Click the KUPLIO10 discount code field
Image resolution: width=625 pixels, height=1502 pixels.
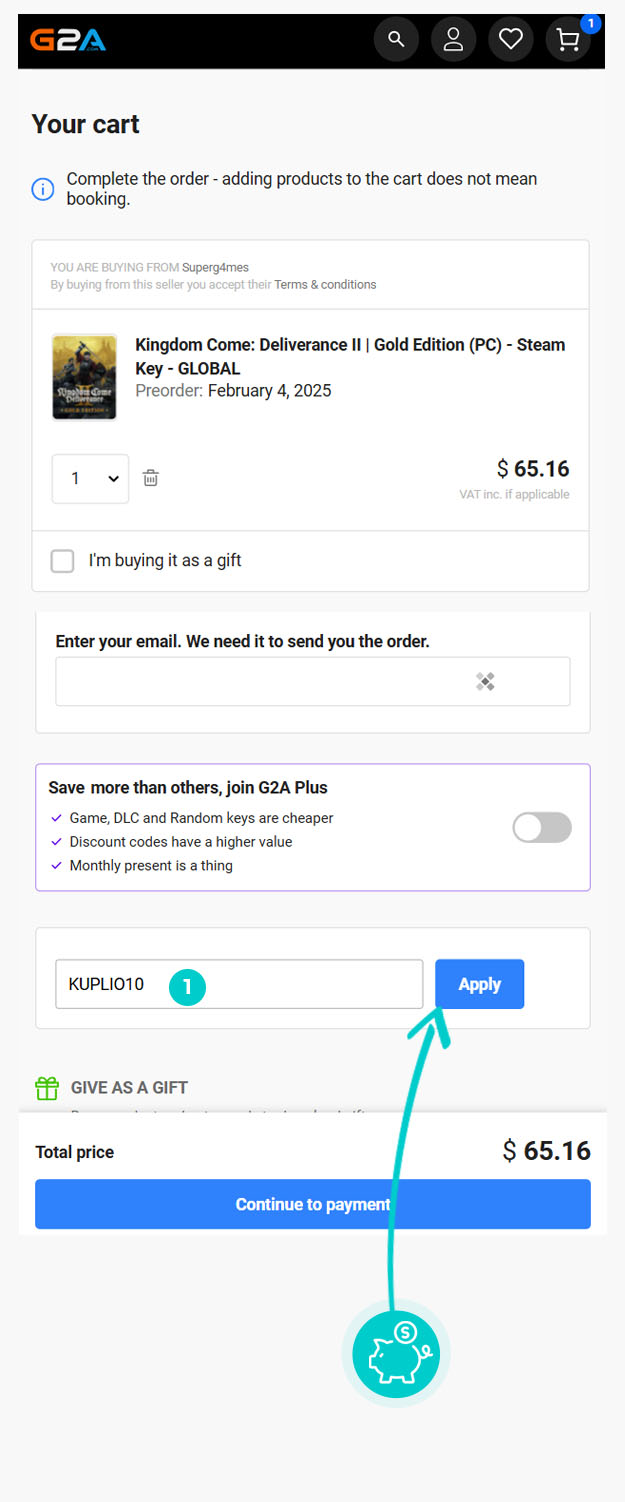click(x=239, y=984)
